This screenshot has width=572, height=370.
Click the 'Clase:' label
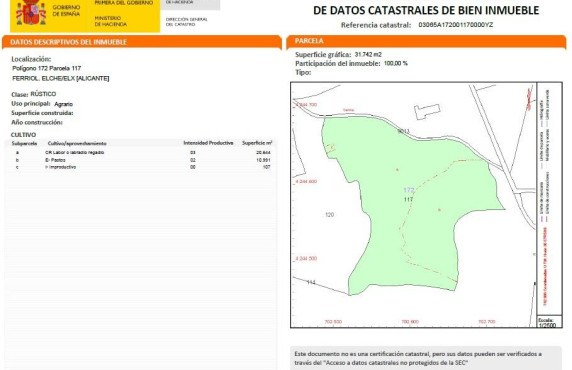pyautogui.click(x=20, y=95)
